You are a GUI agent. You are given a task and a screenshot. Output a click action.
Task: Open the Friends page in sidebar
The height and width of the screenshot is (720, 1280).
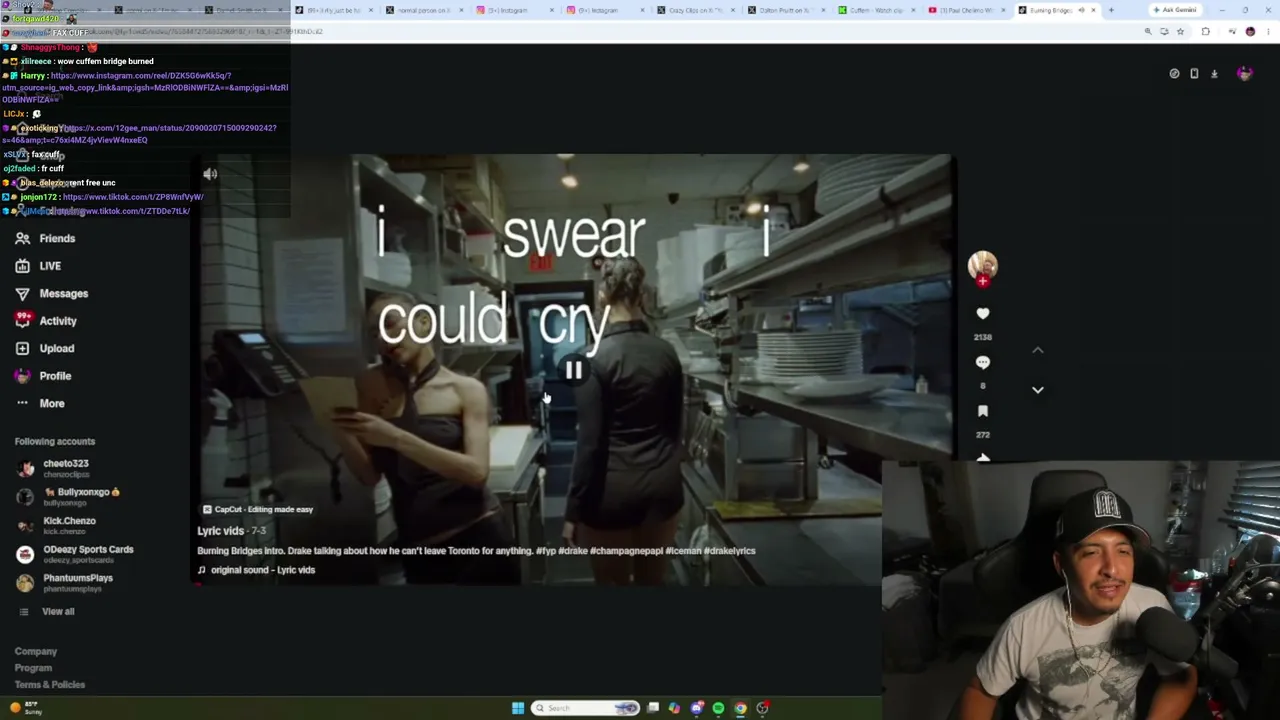pos(45,238)
